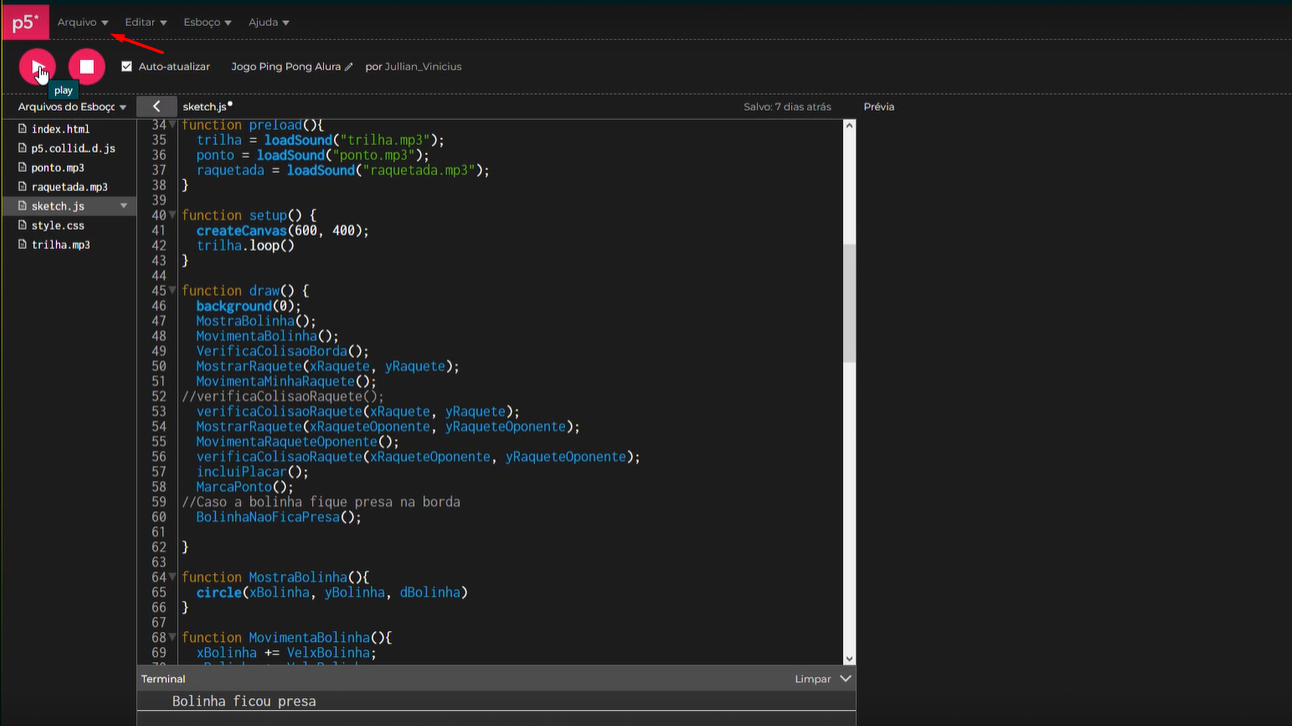Viewport: 1292px width, 726px height.
Task: Click the file icon beside ponto.mp3
Action: click(24, 167)
